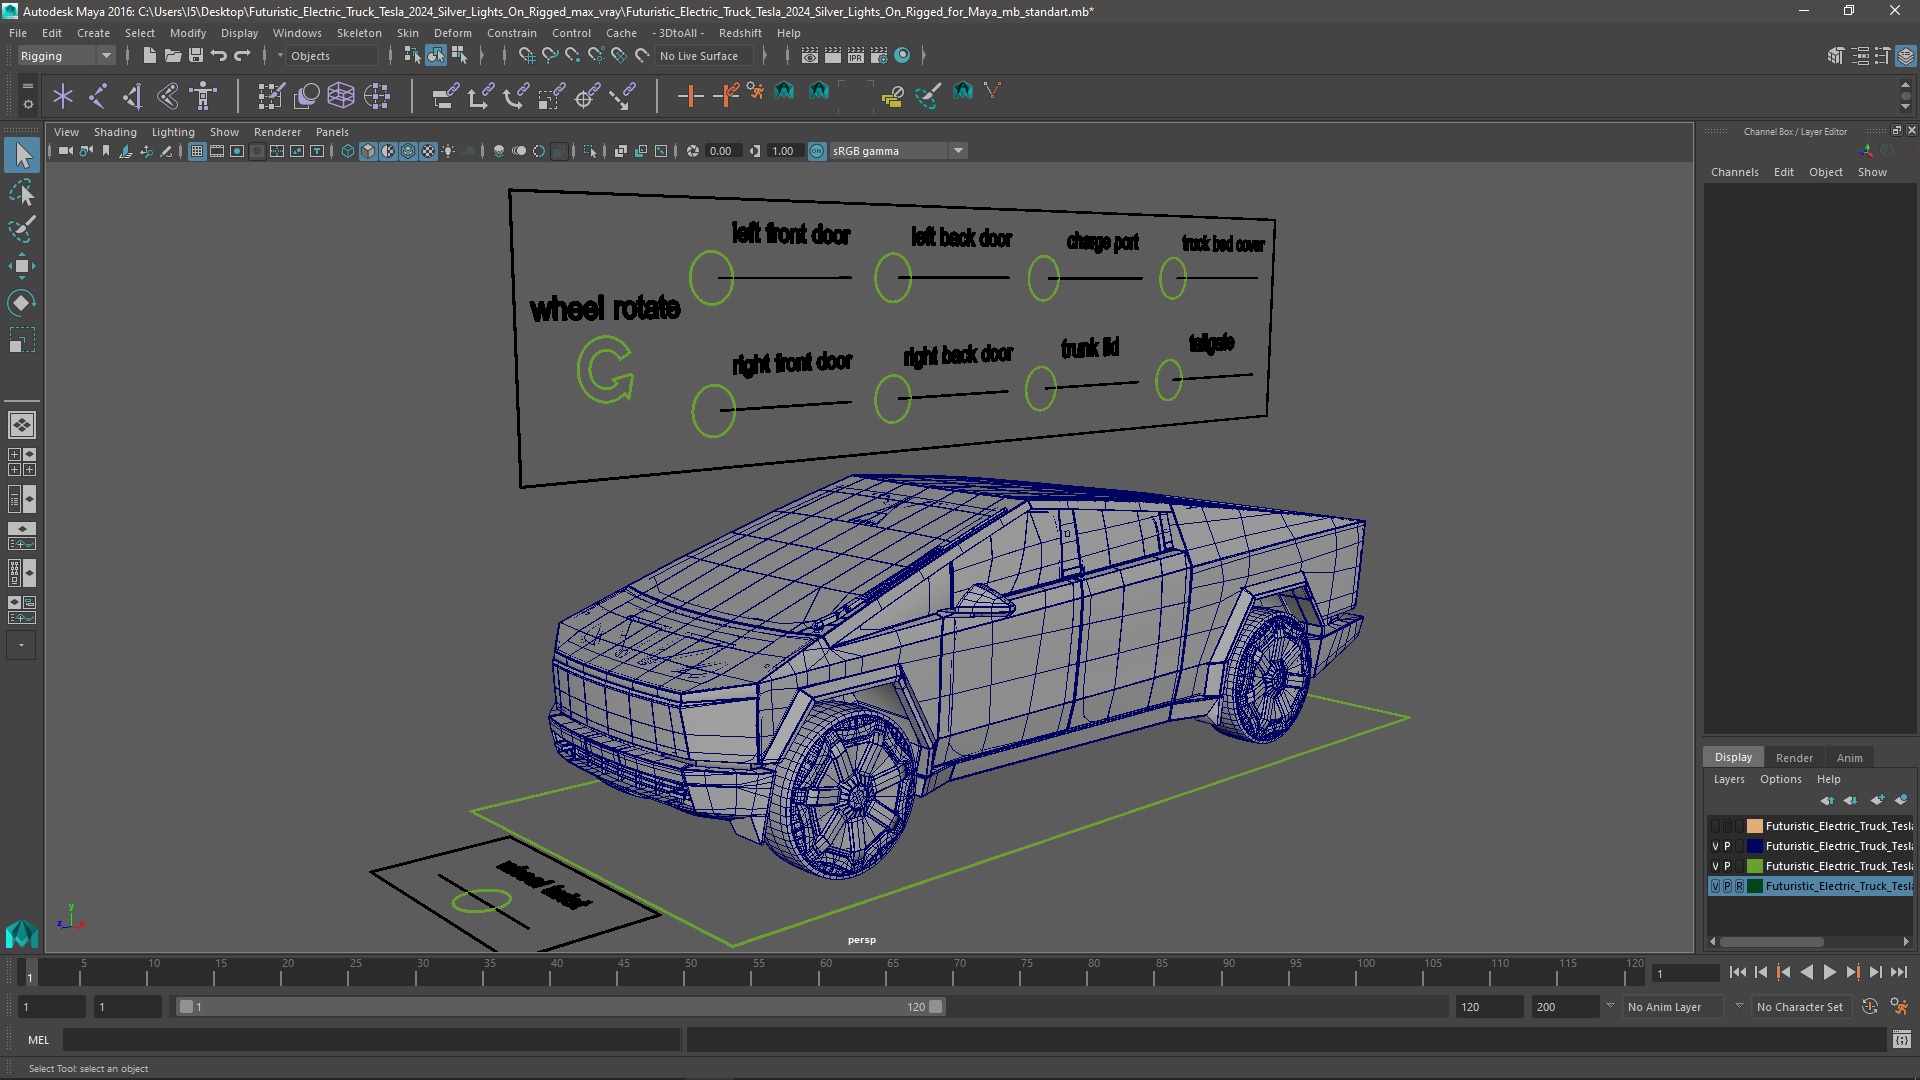The height and width of the screenshot is (1080, 1920).
Task: Activate the Scale tool in the toolbox
Action: 22,340
